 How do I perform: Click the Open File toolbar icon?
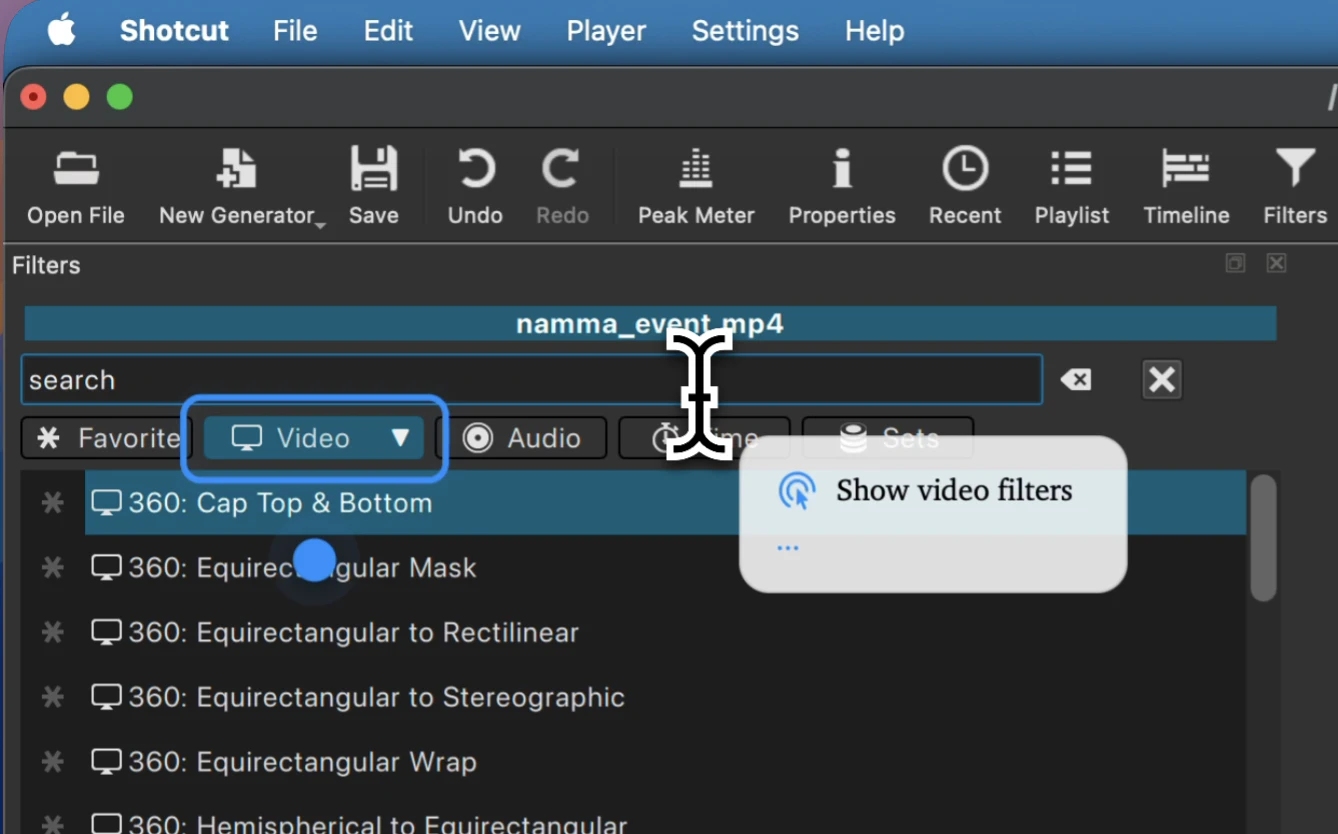pyautogui.click(x=76, y=170)
